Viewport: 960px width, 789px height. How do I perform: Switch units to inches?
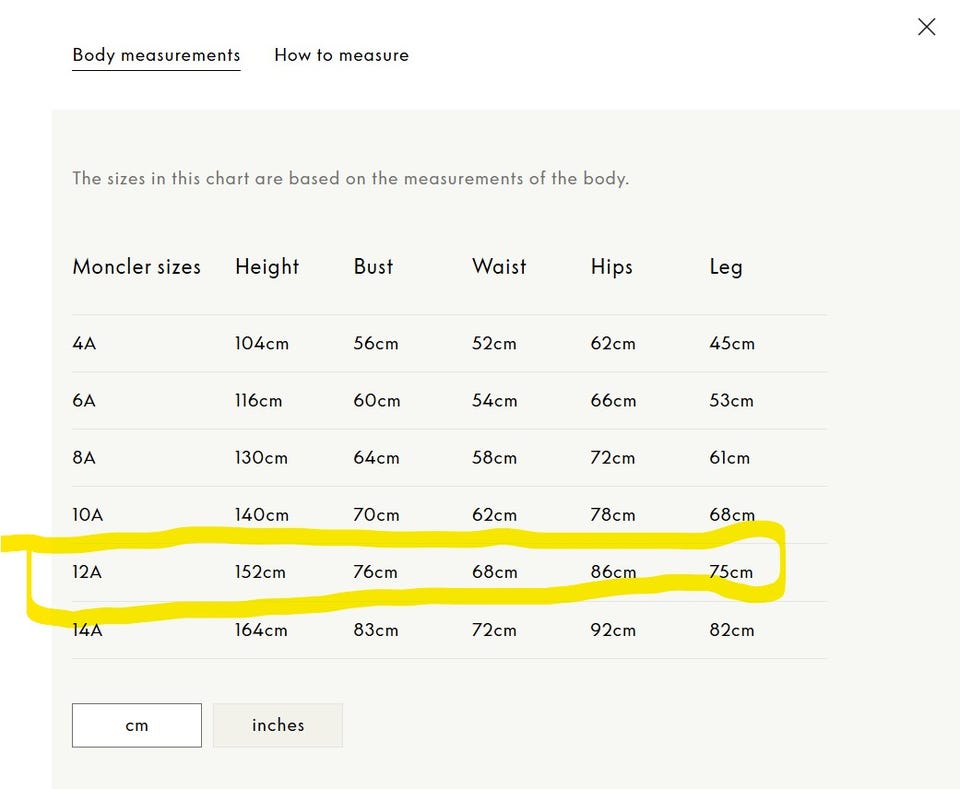pyautogui.click(x=278, y=725)
